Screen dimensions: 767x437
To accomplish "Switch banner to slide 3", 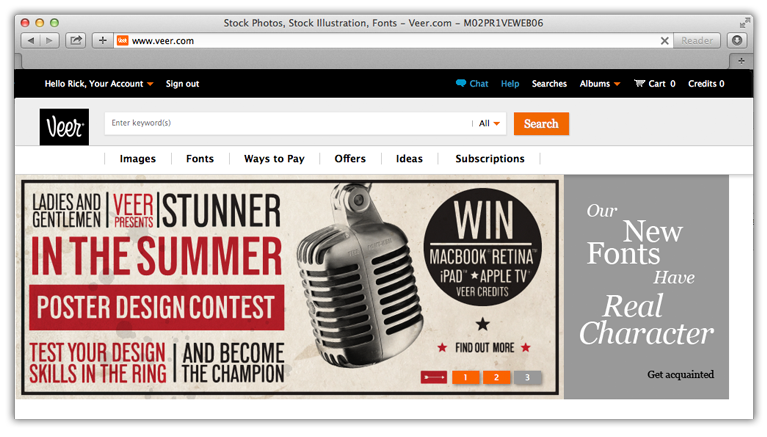I will (527, 377).
